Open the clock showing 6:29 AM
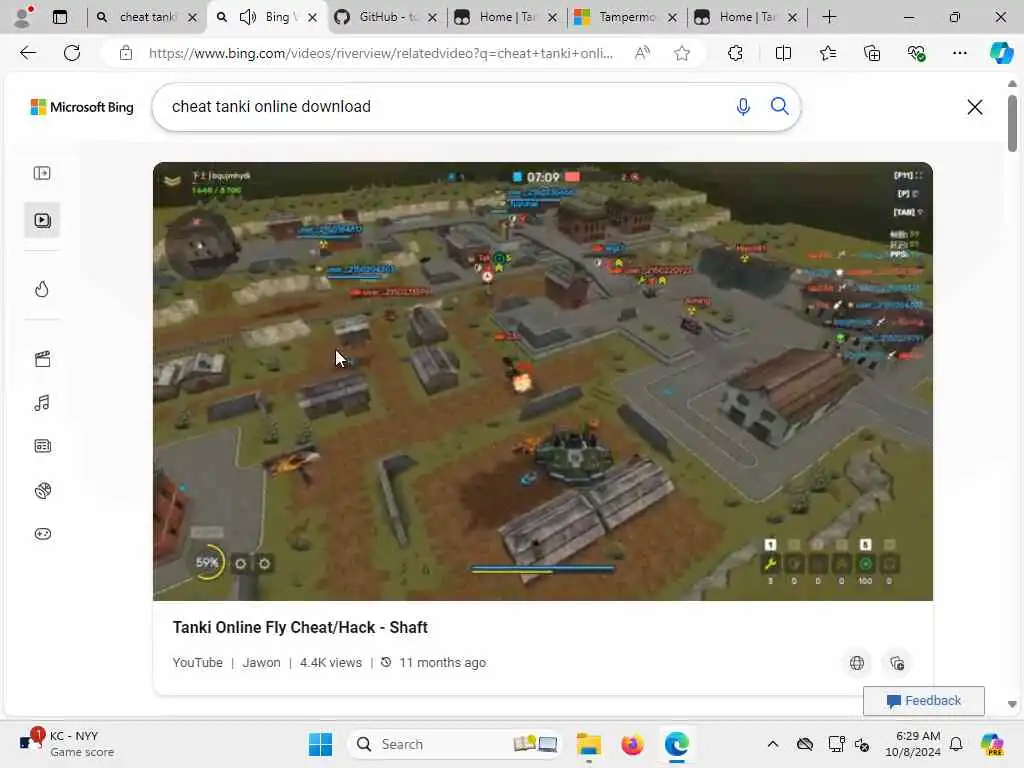Screen dimensions: 1024x768 (x=913, y=744)
